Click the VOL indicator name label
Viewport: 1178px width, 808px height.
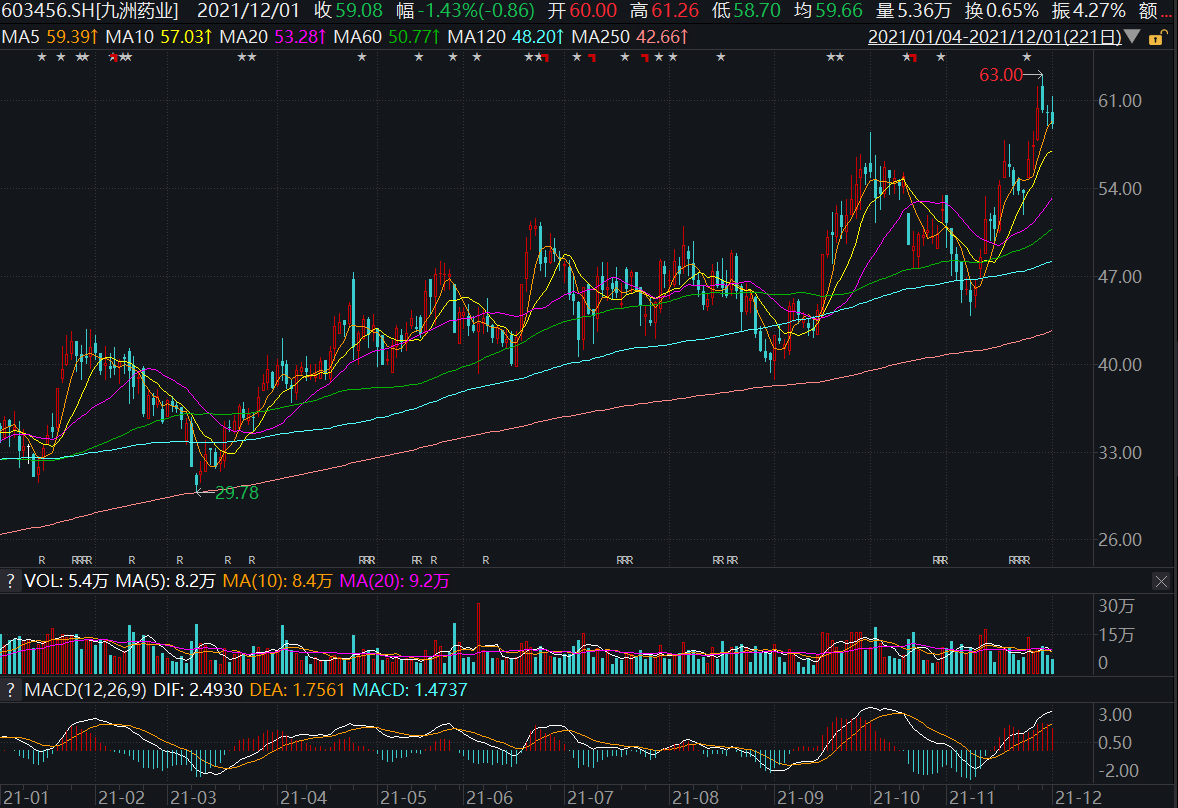pyautogui.click(x=42, y=581)
